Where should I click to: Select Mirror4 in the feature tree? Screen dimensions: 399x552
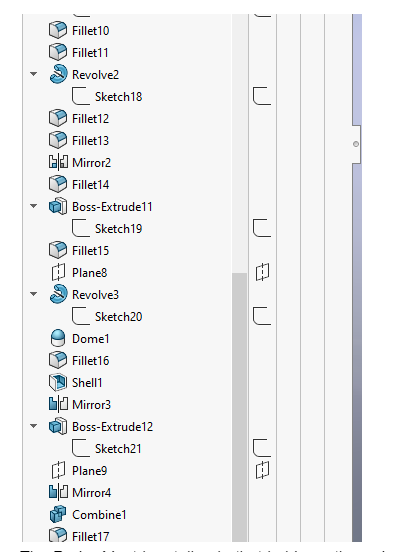pyautogui.click(x=92, y=493)
